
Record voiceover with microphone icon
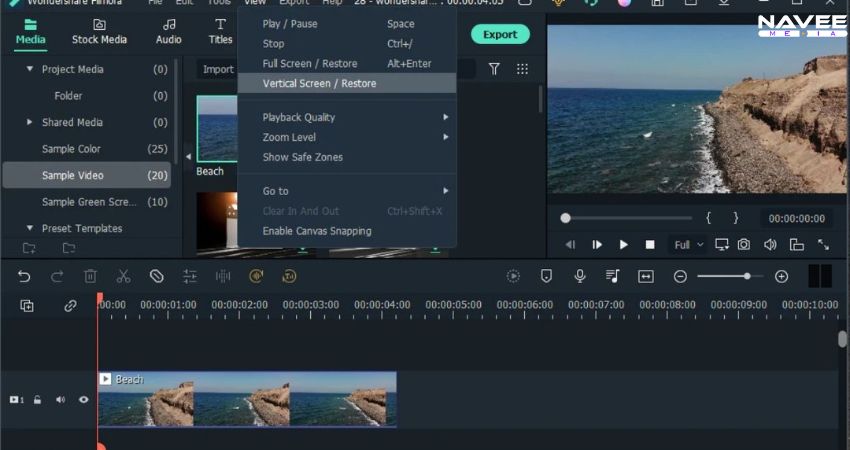579,277
